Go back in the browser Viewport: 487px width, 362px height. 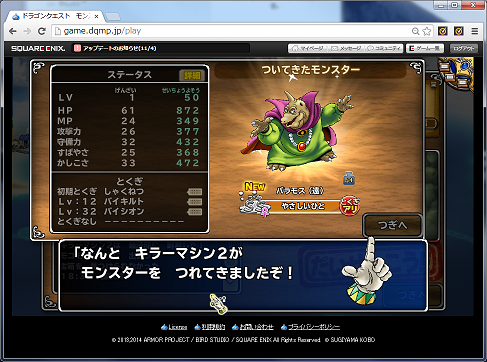[13, 31]
